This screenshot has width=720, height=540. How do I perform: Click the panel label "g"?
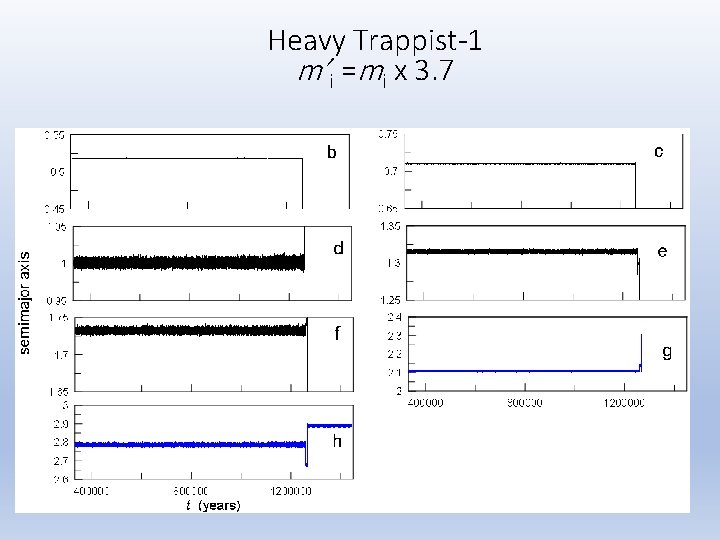[667, 352]
